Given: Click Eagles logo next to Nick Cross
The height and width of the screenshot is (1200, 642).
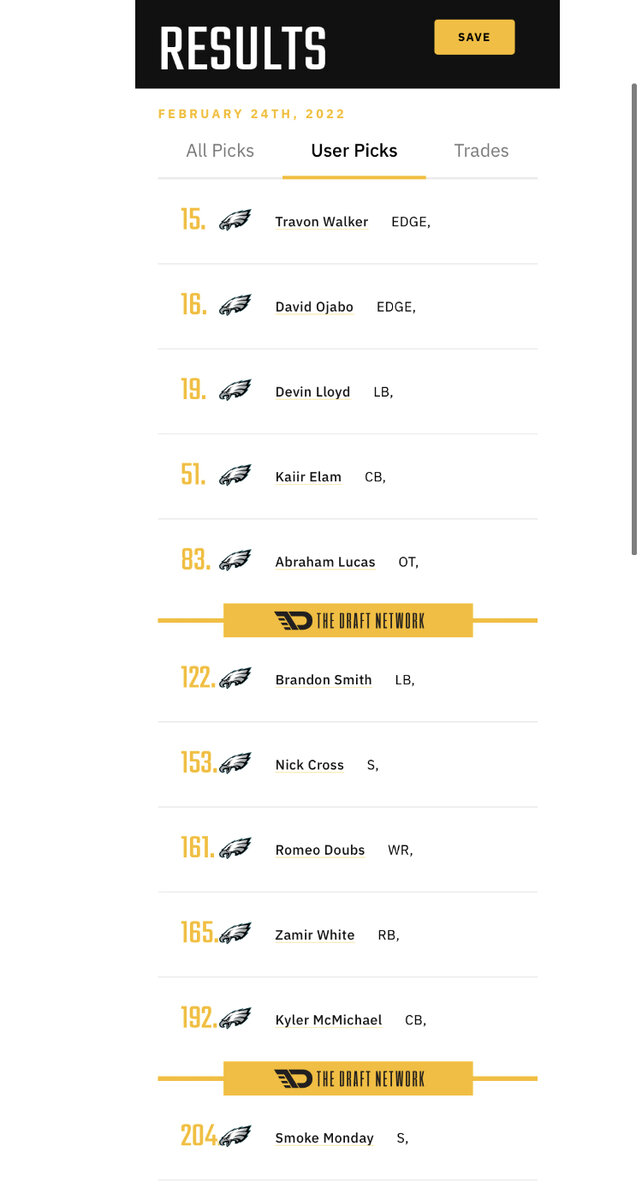Looking at the screenshot, I should pyautogui.click(x=235, y=764).
